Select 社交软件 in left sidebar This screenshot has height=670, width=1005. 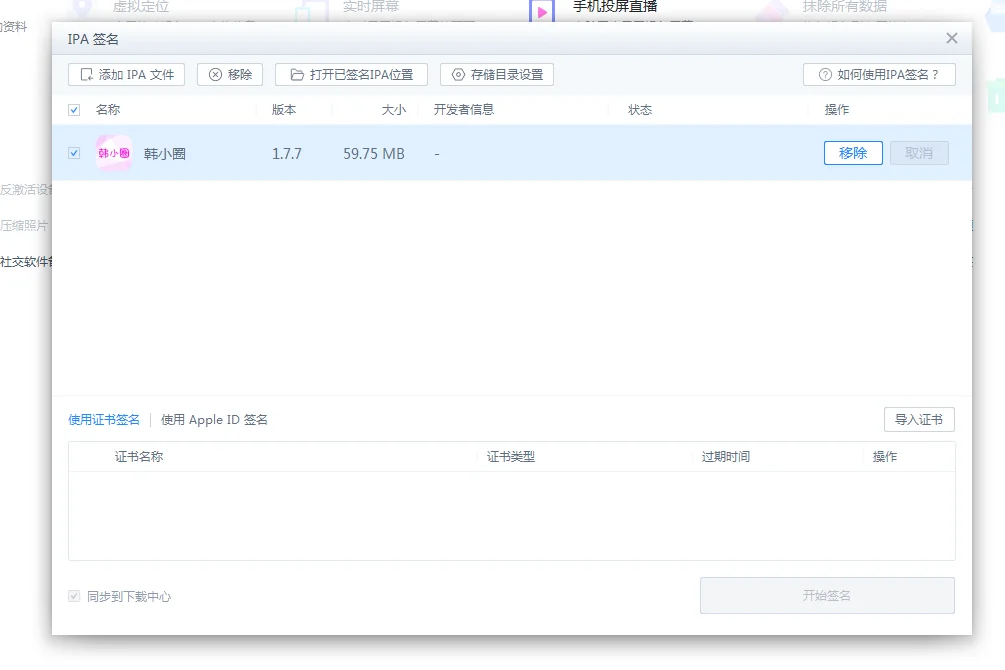click(x=22, y=262)
